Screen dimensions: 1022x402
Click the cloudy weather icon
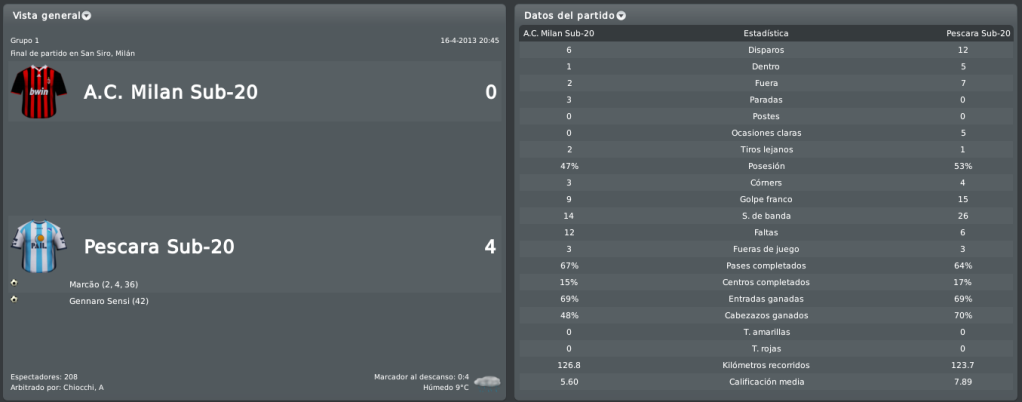tap(487, 381)
